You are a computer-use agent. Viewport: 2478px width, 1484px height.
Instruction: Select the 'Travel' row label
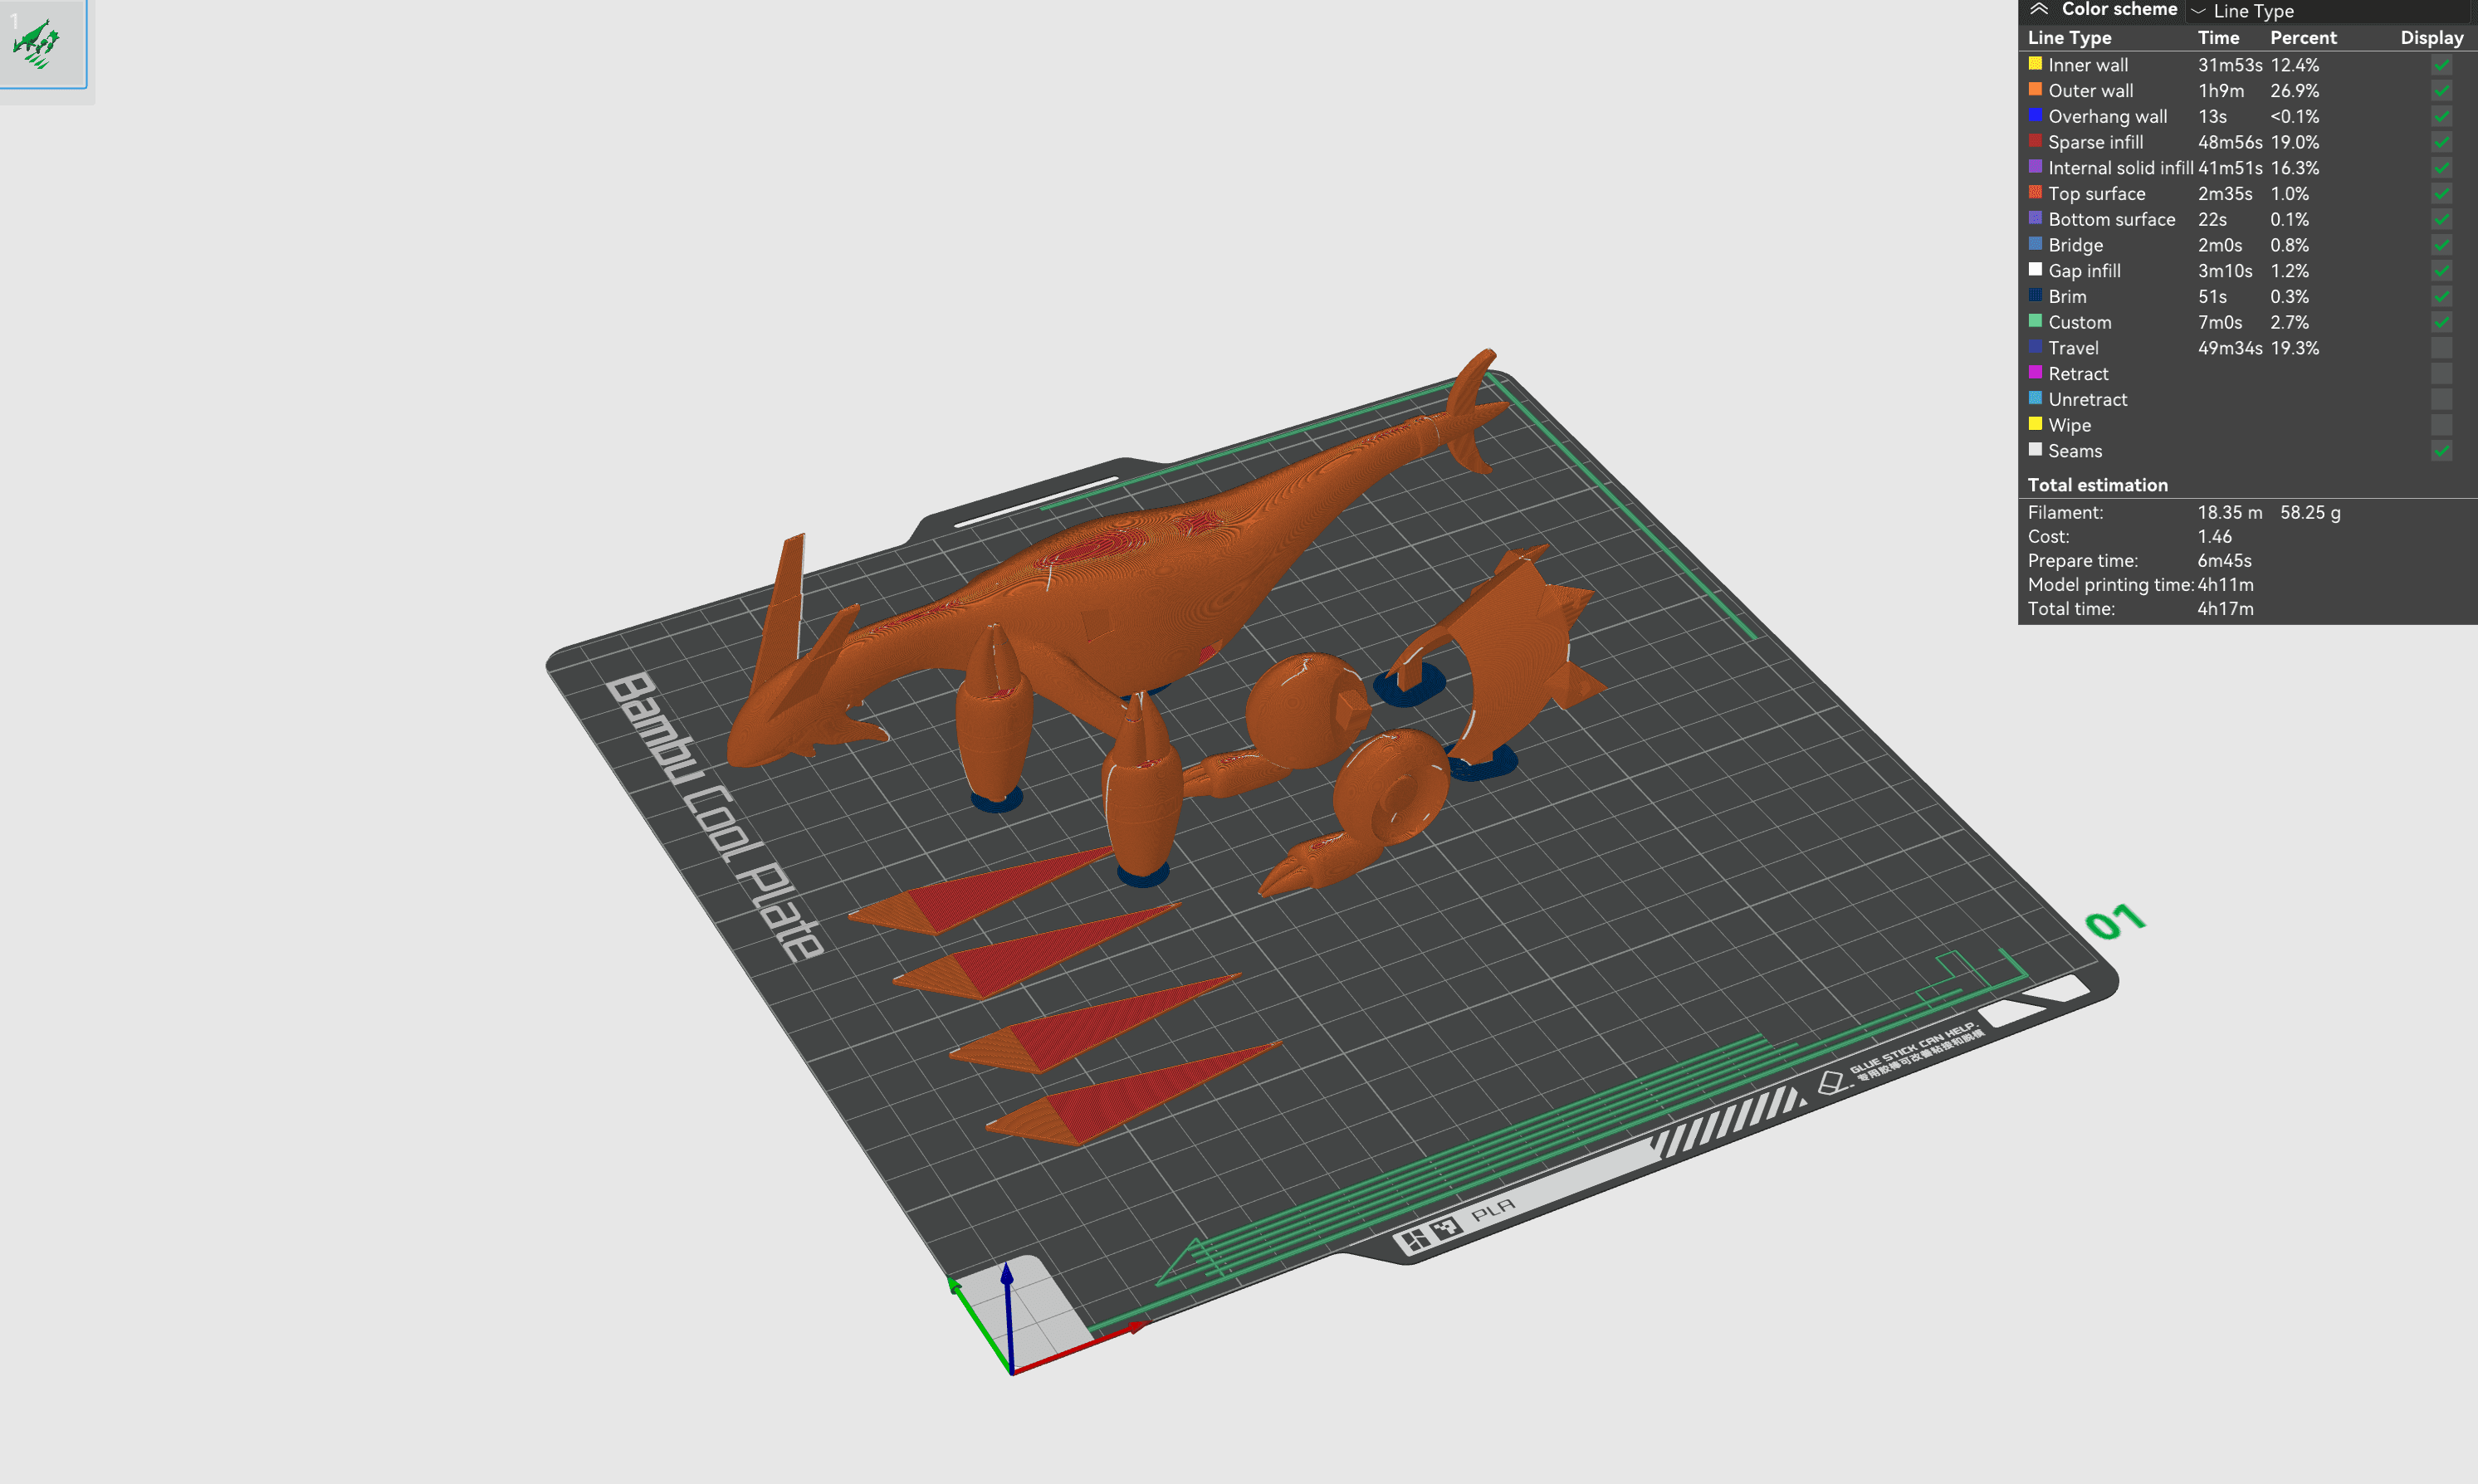click(x=2073, y=348)
